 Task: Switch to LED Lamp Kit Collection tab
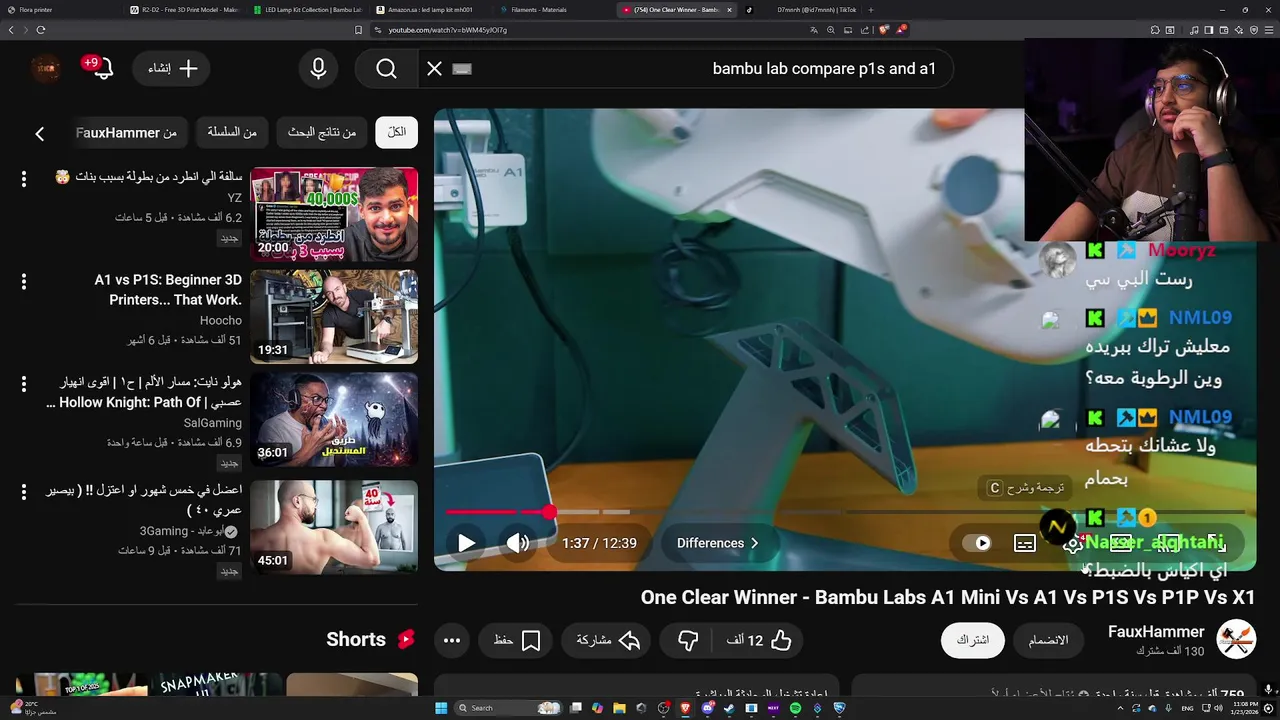[x=308, y=9]
